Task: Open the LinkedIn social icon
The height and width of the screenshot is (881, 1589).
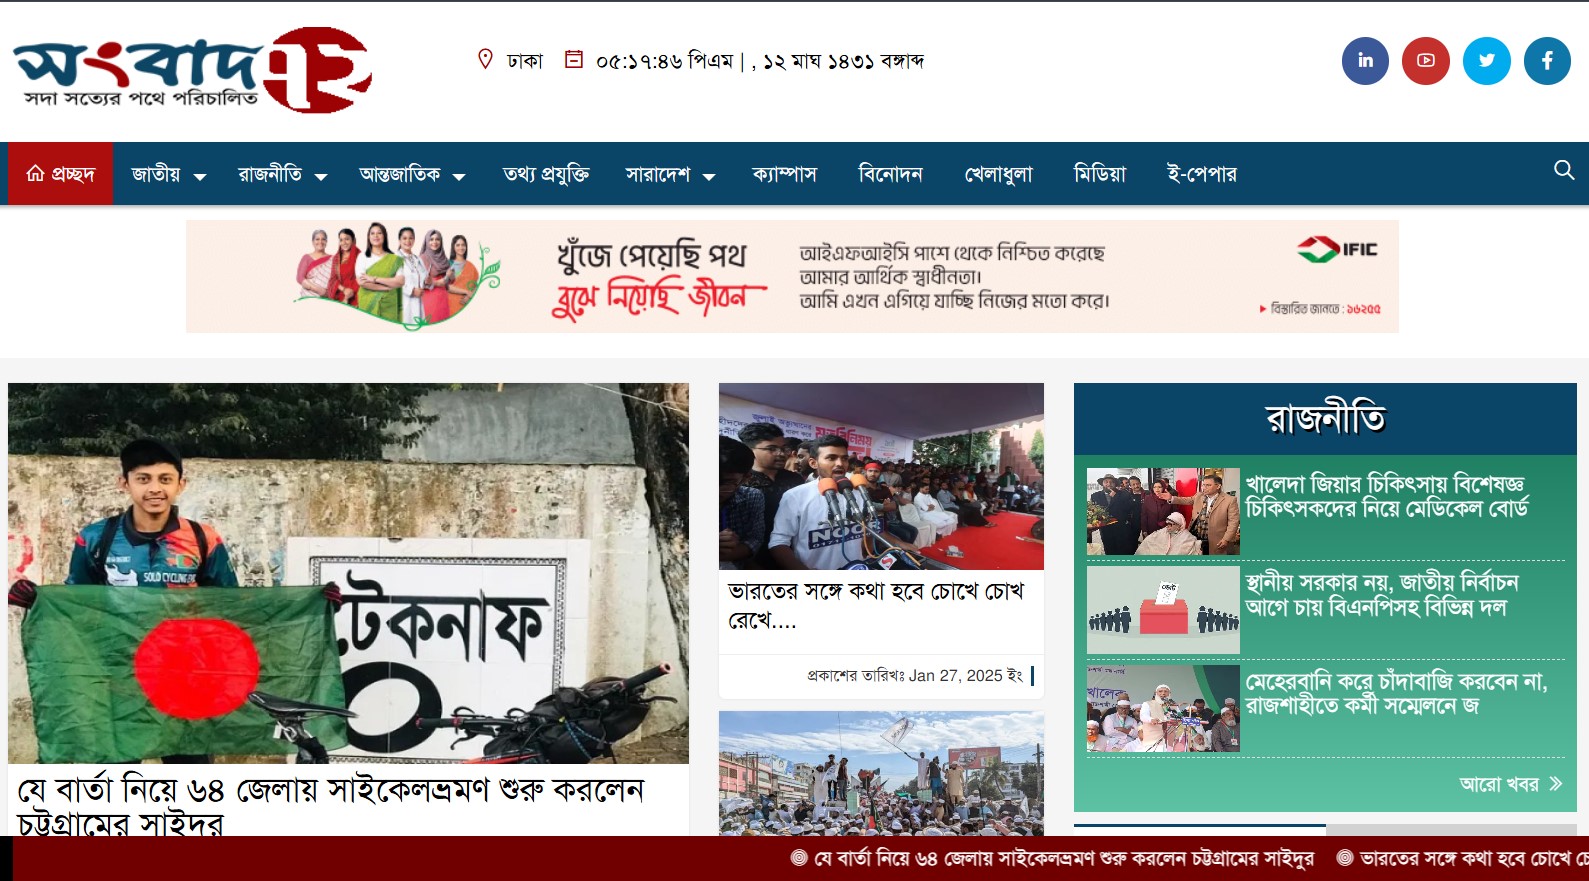Action: point(1365,61)
